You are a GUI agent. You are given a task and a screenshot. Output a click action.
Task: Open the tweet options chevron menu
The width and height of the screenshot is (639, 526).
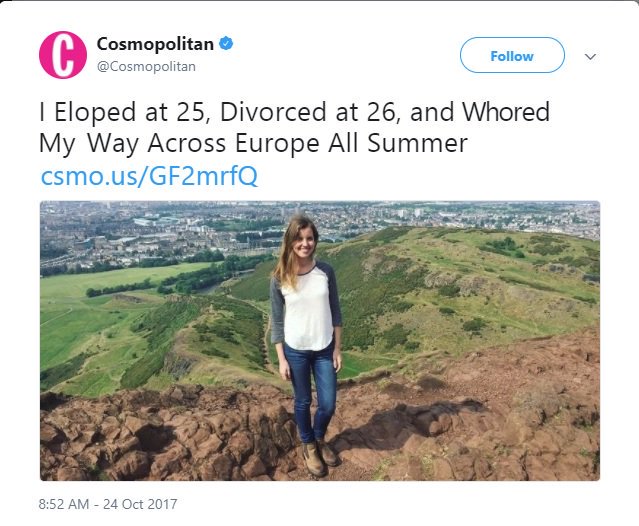(590, 56)
